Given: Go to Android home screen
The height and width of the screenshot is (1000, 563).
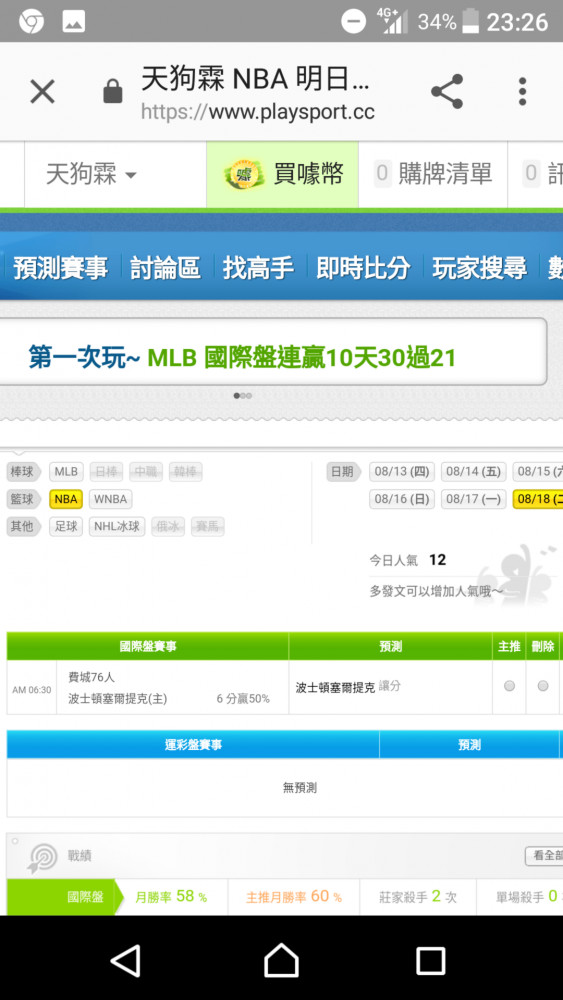Looking at the screenshot, I should point(281,960).
